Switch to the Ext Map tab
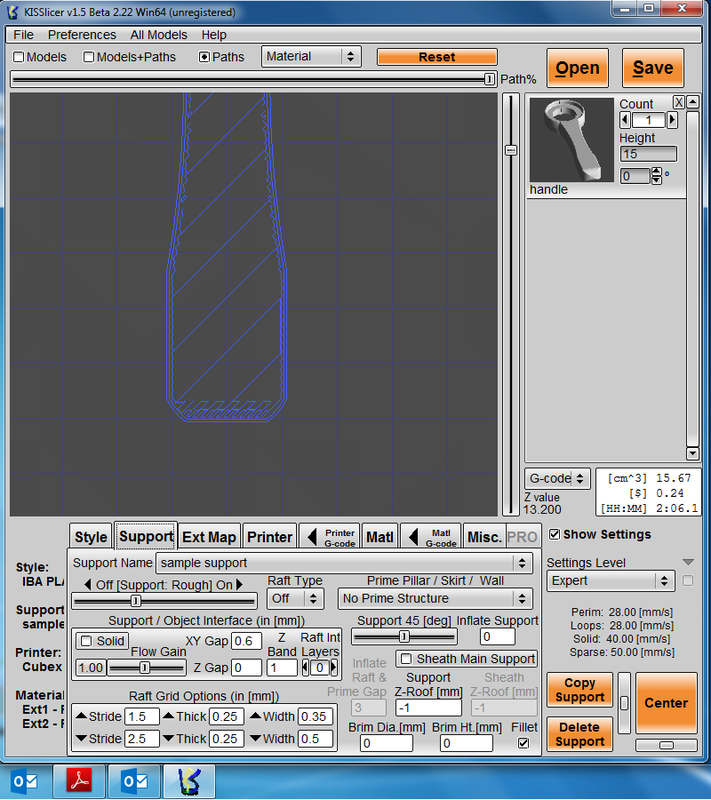Screen dimensions: 711x800 (209, 537)
